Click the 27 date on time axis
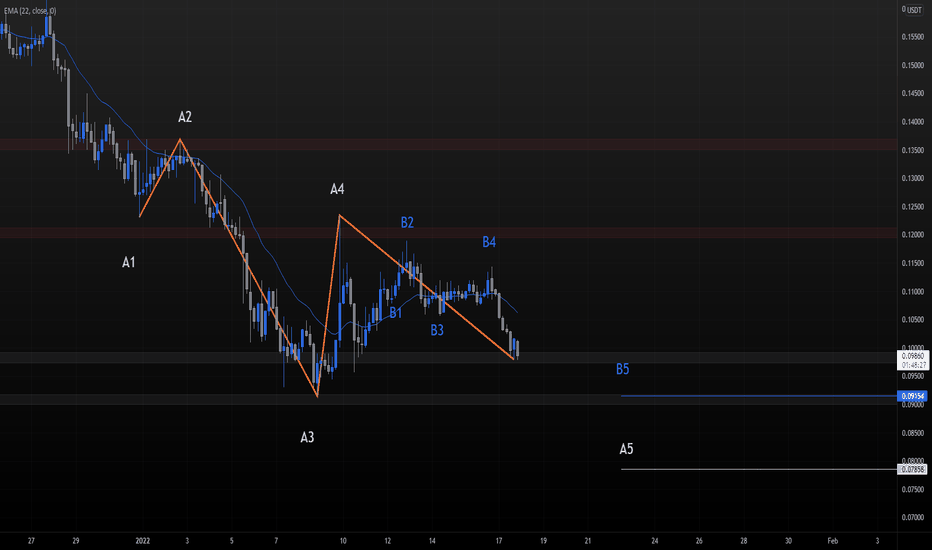Screen dimensions: 932x550 (31, 541)
